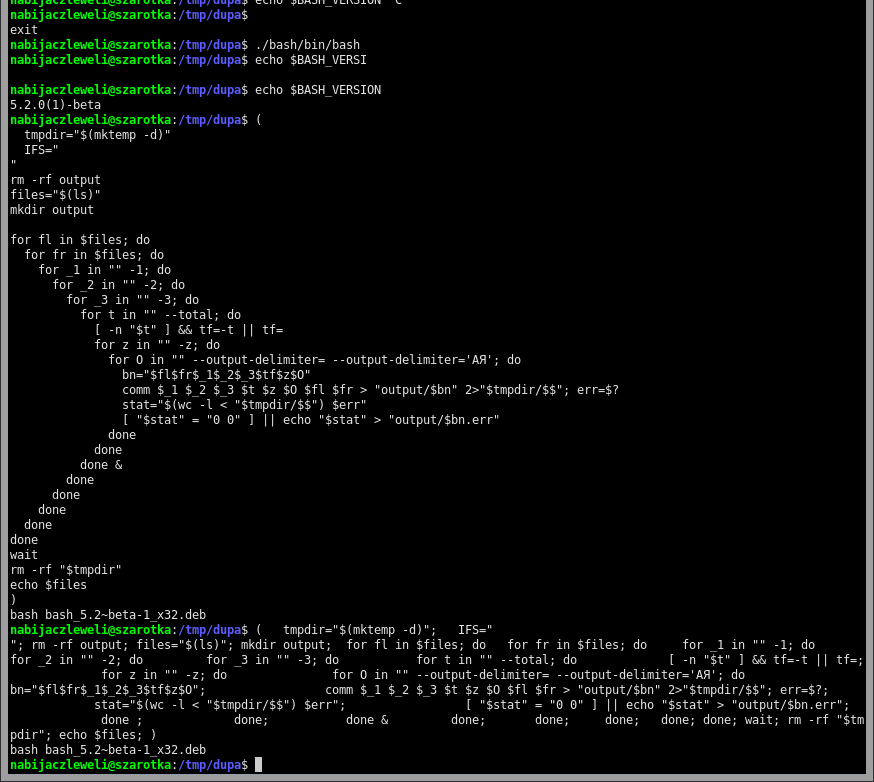Click the standalone "wait" line
This screenshot has height=782, width=874.
24,555
